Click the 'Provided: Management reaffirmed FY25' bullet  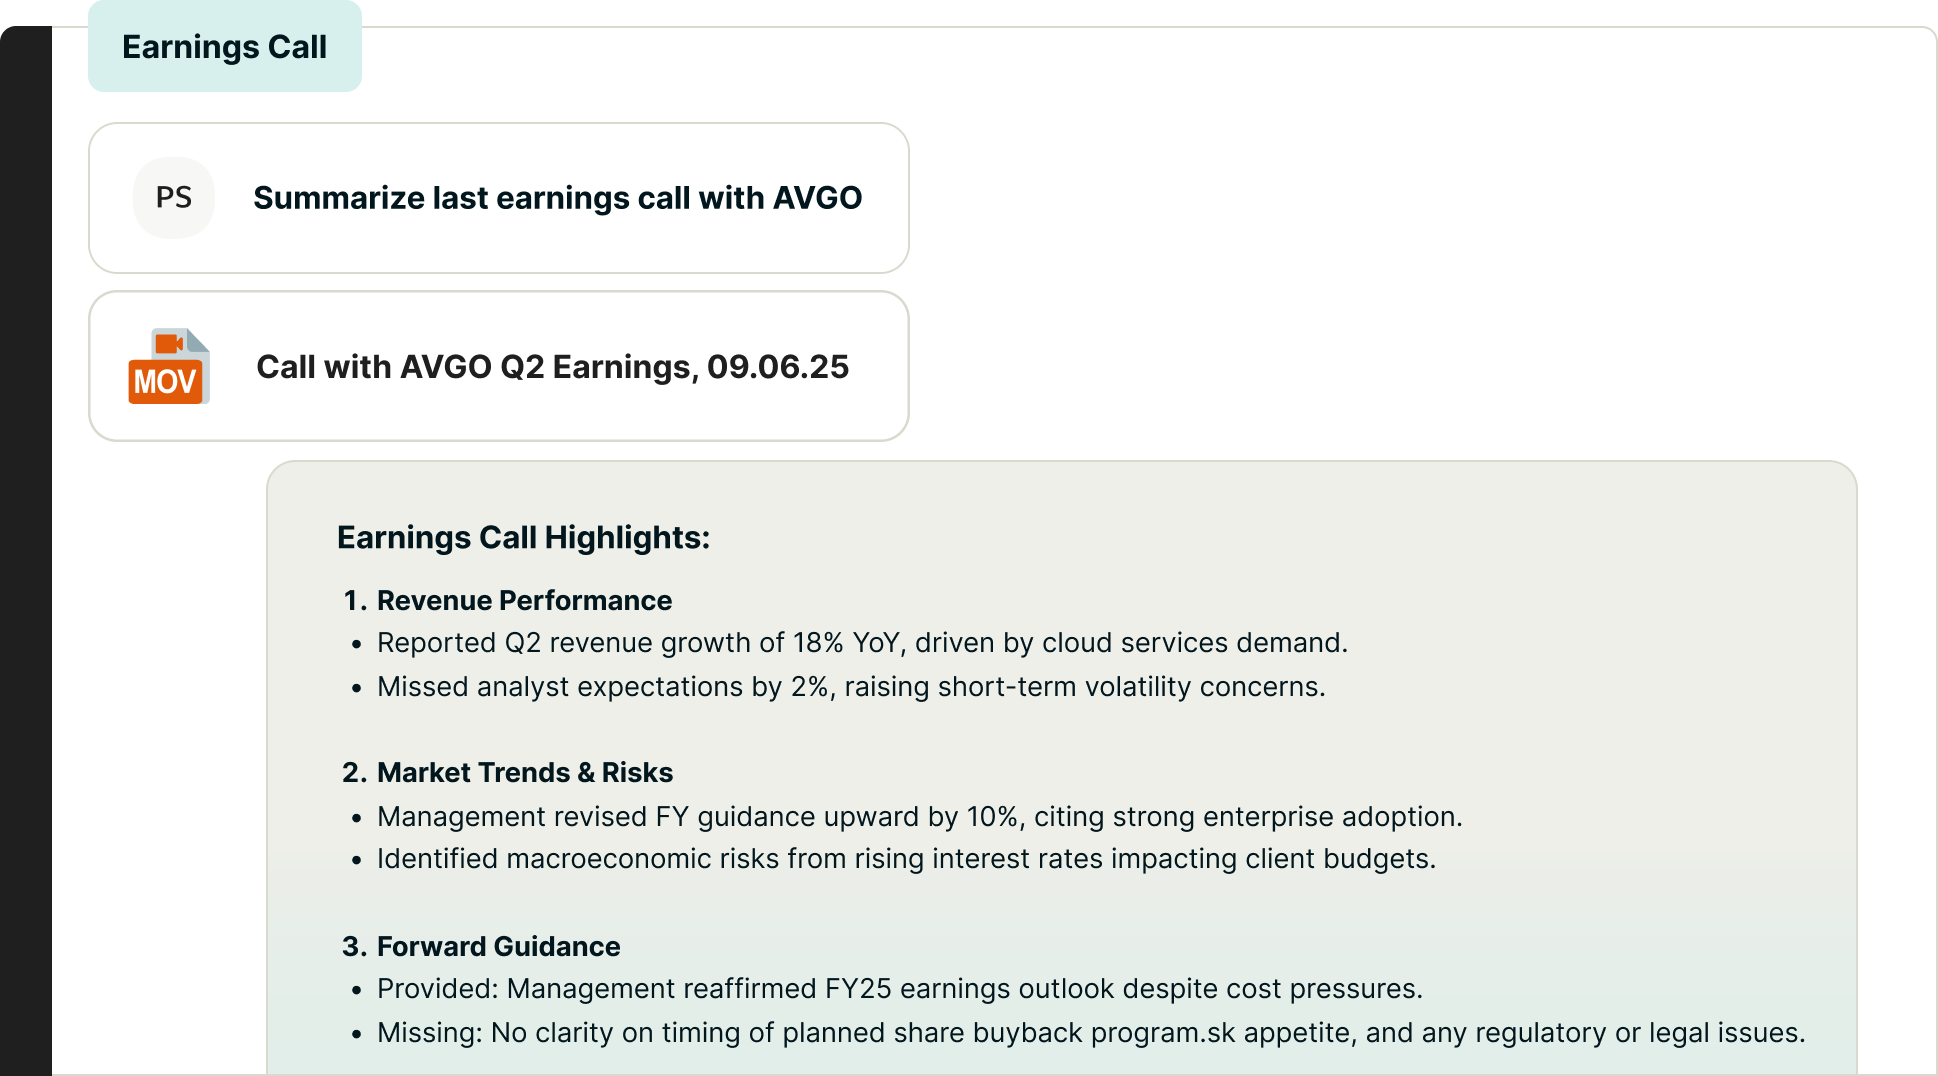coord(899,989)
